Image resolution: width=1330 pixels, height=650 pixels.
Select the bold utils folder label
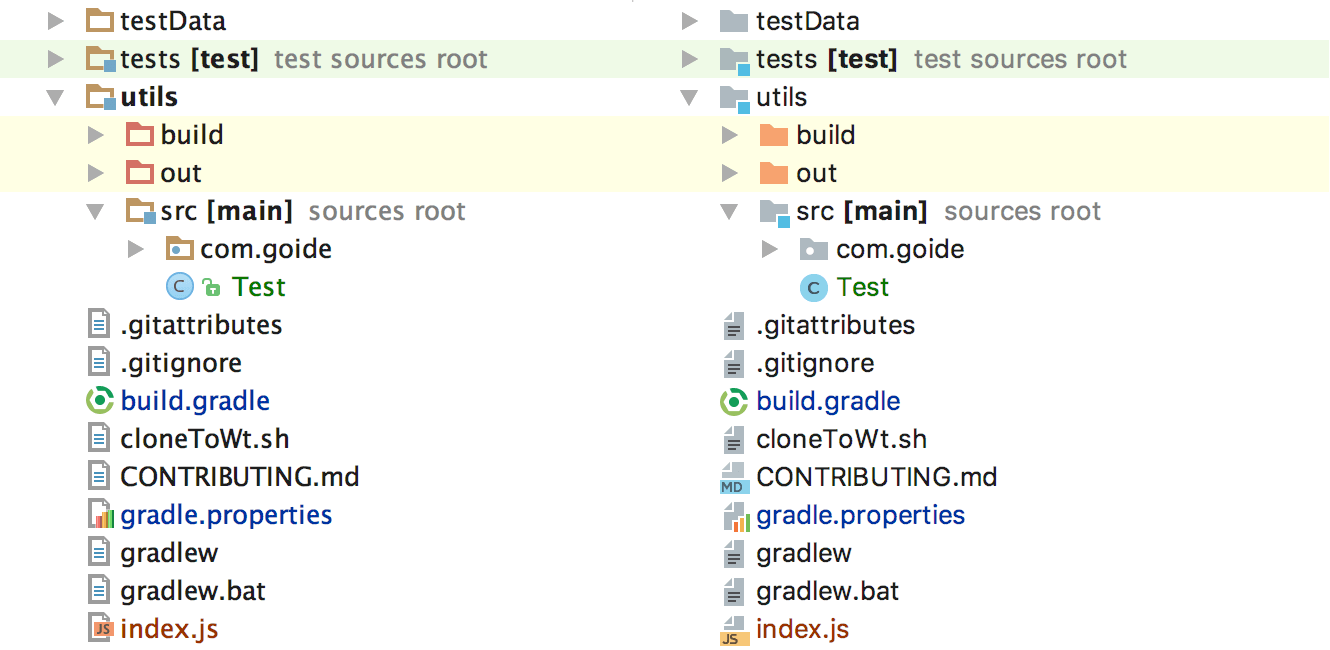(x=149, y=97)
